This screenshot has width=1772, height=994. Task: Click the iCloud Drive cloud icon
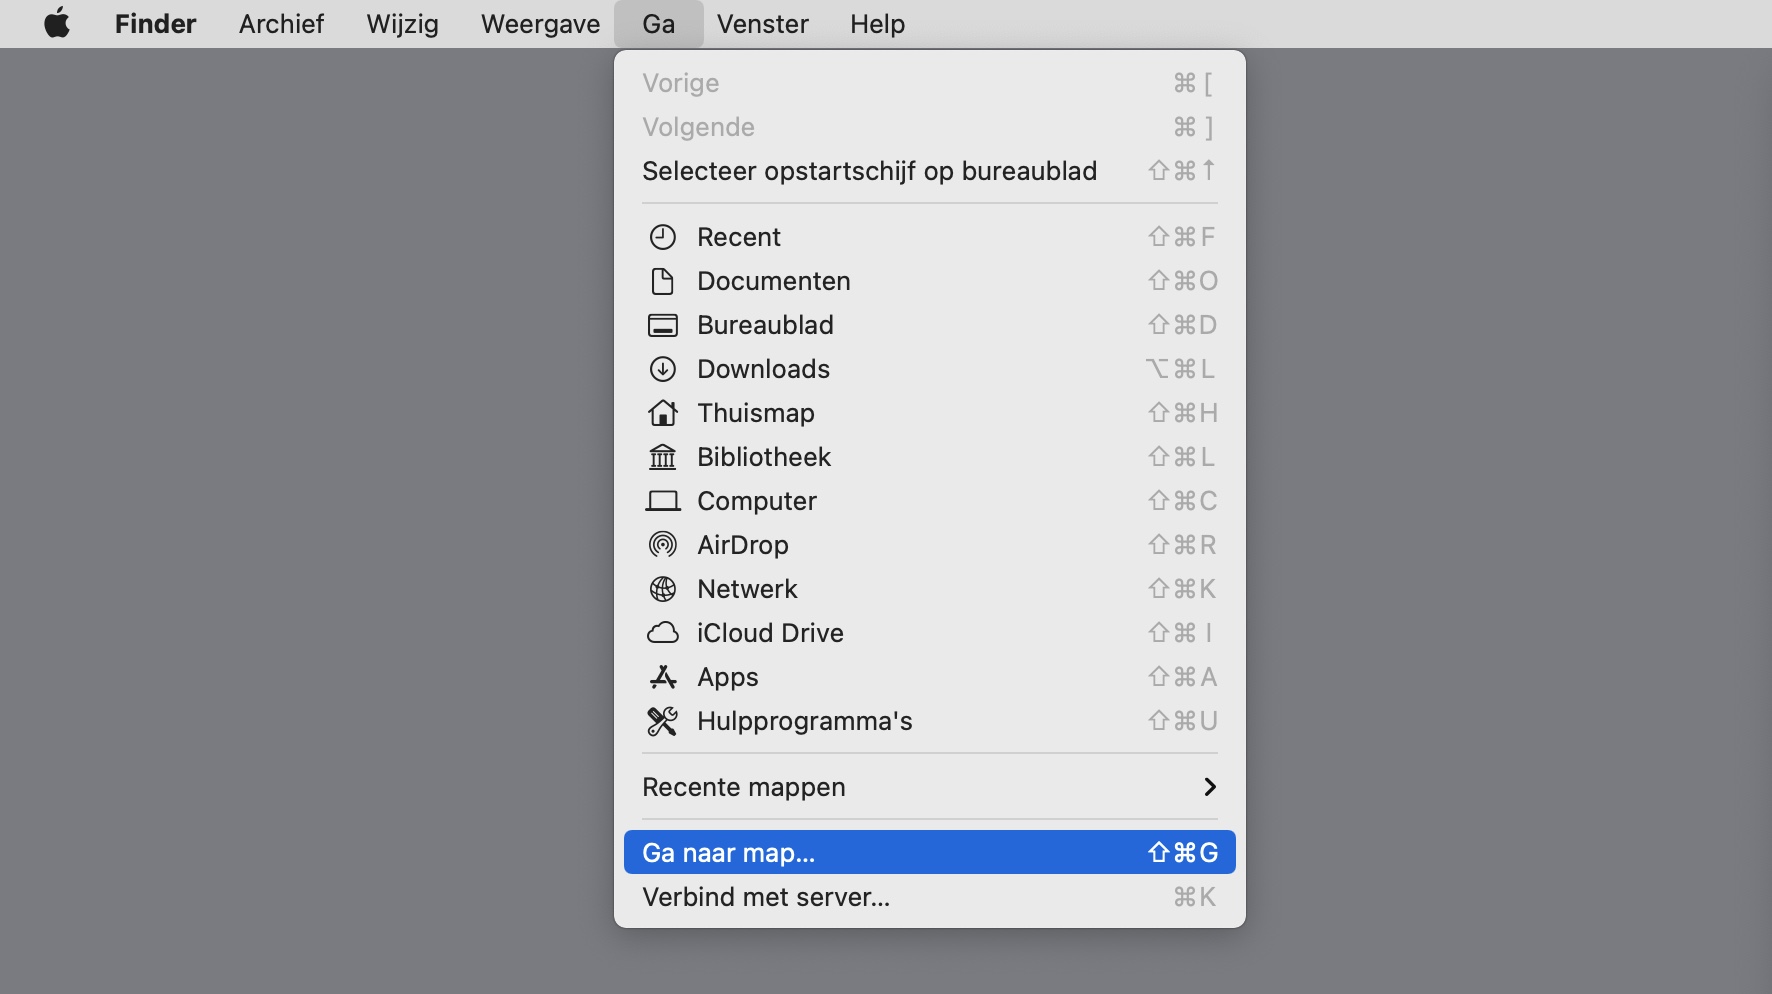tap(663, 633)
